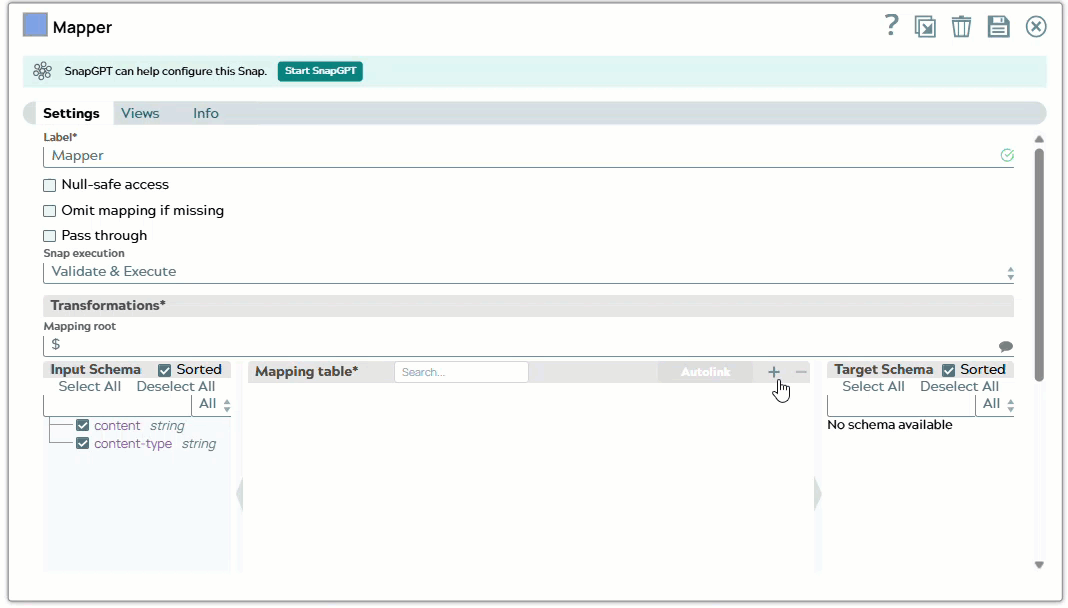1068x608 pixels.
Task: Click the scrollbar down arrow
Action: (1039, 565)
